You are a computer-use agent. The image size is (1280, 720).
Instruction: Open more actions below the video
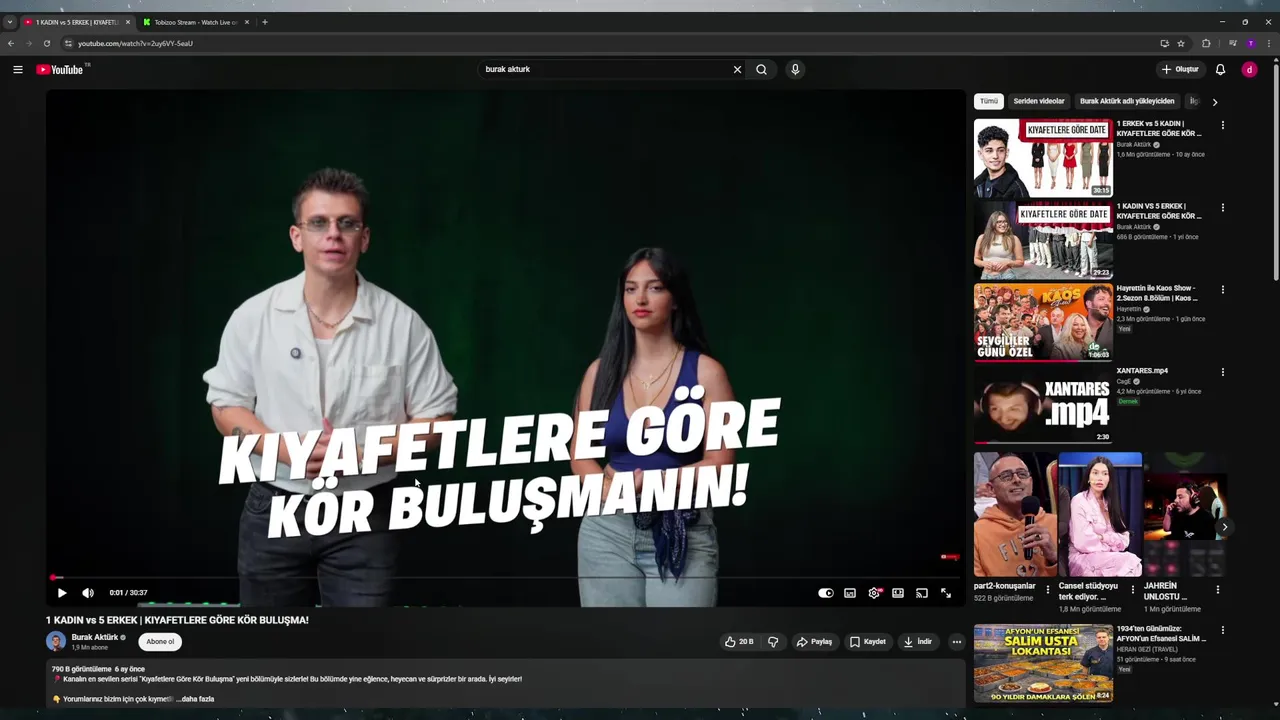point(956,642)
